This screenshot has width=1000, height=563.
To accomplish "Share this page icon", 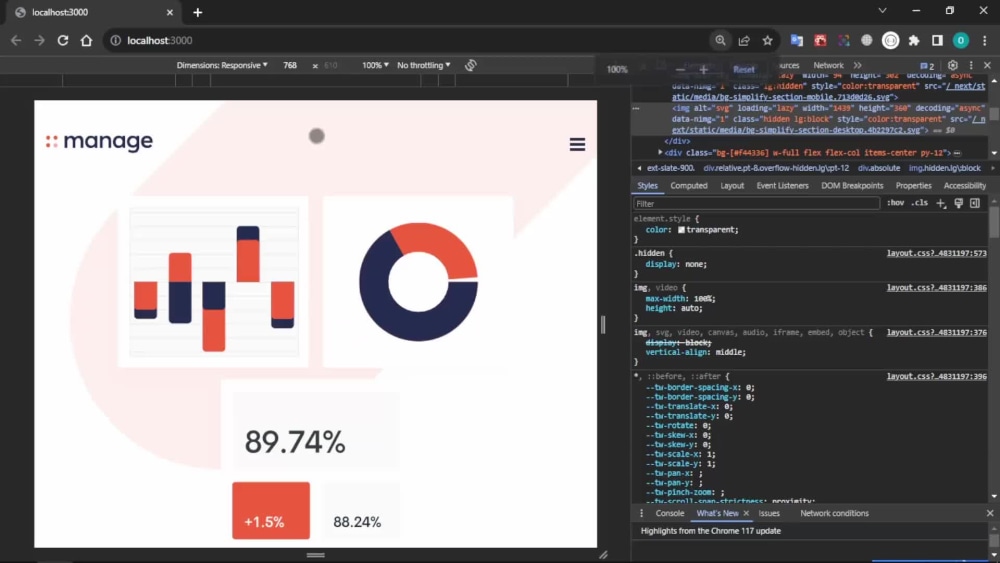I will (744, 40).
